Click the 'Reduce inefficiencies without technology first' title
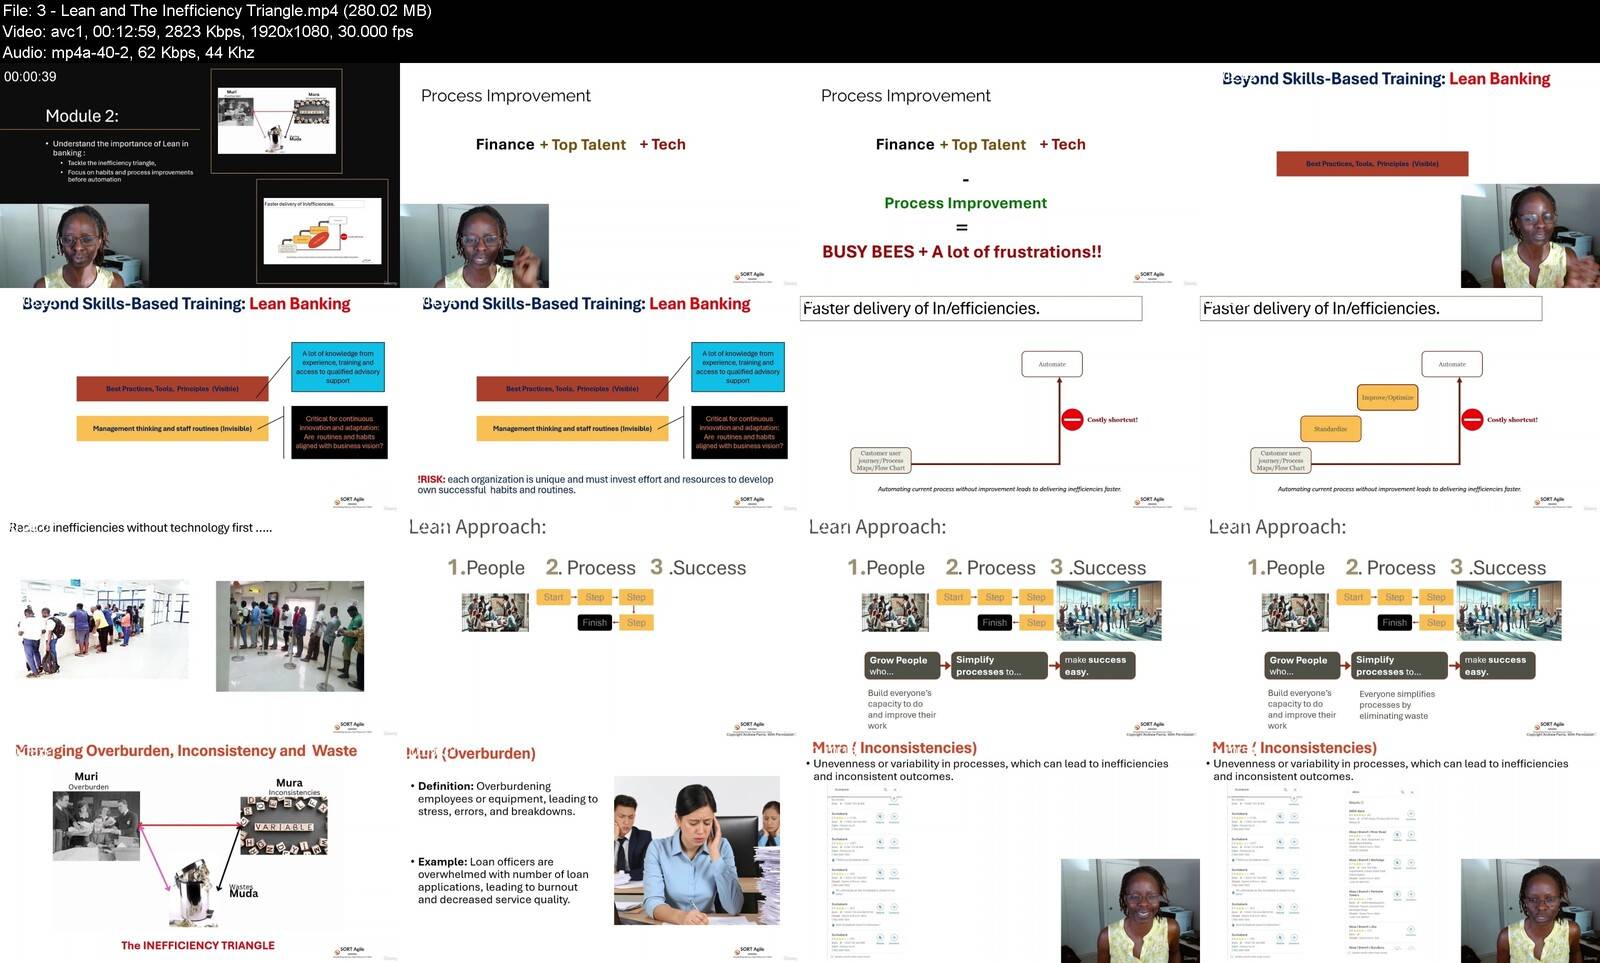Image resolution: width=1600 pixels, height=963 pixels. coord(140,528)
